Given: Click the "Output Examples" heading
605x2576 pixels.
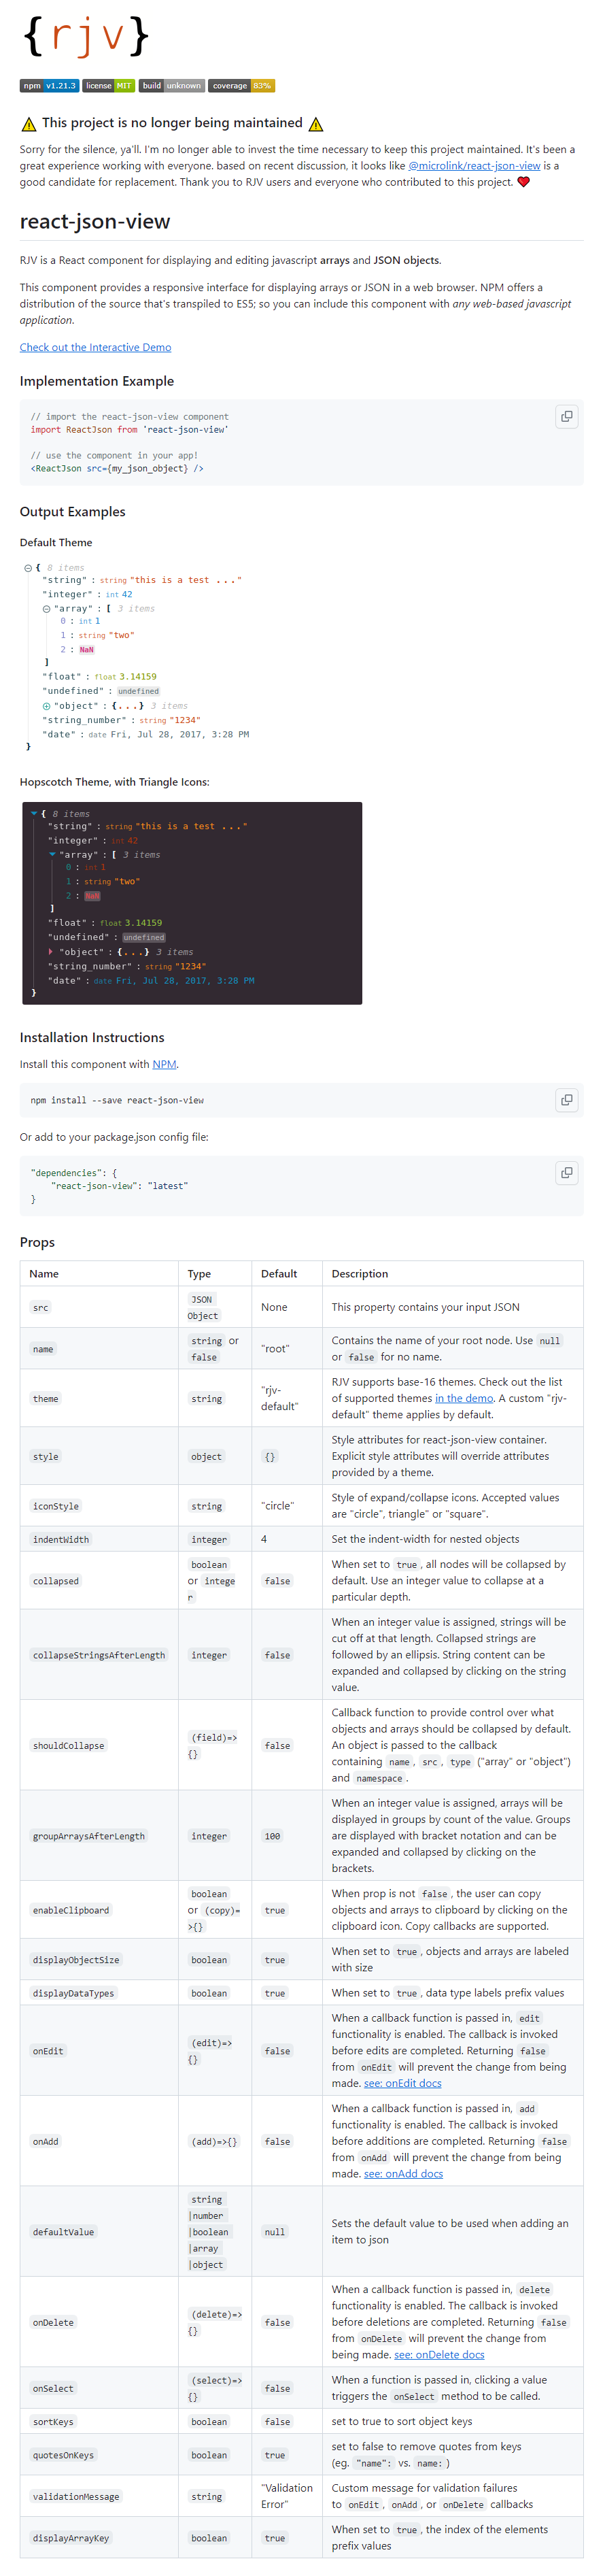Looking at the screenshot, I should (x=73, y=511).
